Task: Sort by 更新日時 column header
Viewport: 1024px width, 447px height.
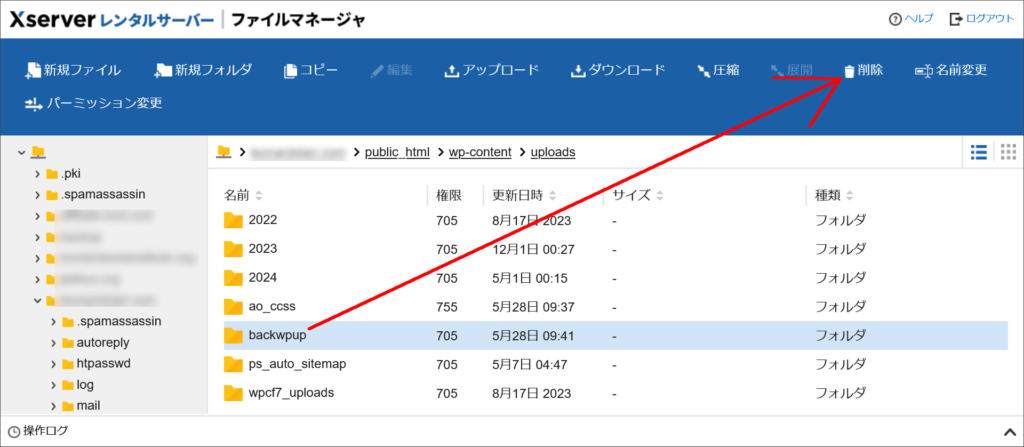Action: point(524,195)
